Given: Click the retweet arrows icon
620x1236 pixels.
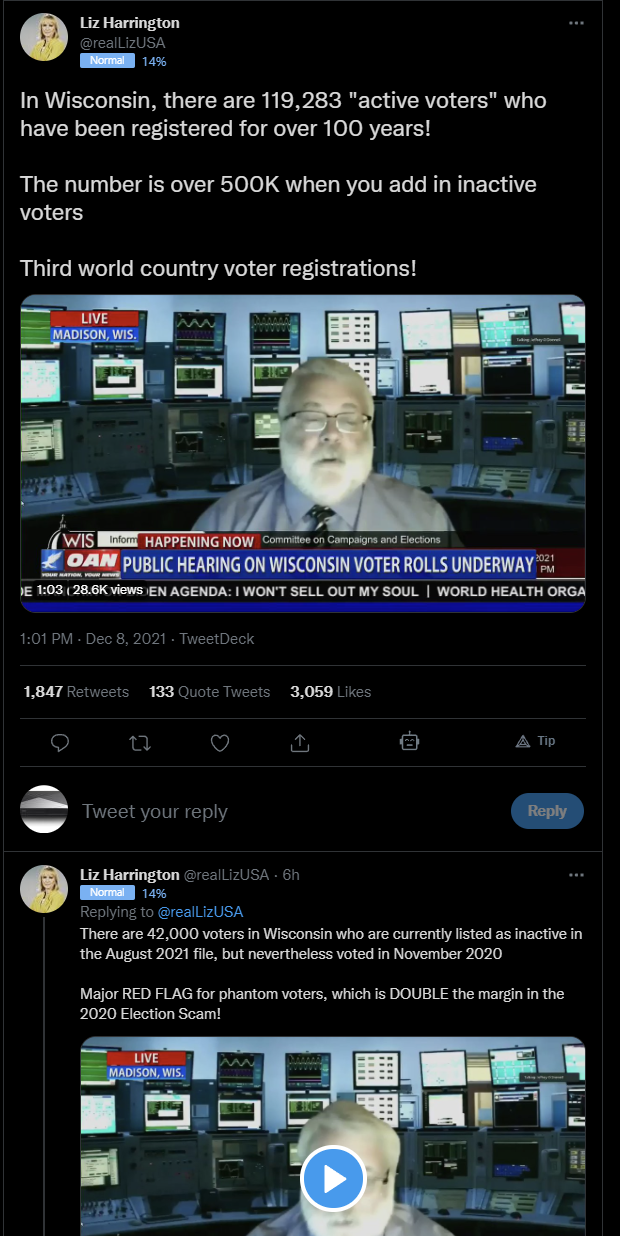Looking at the screenshot, I should pos(140,742).
